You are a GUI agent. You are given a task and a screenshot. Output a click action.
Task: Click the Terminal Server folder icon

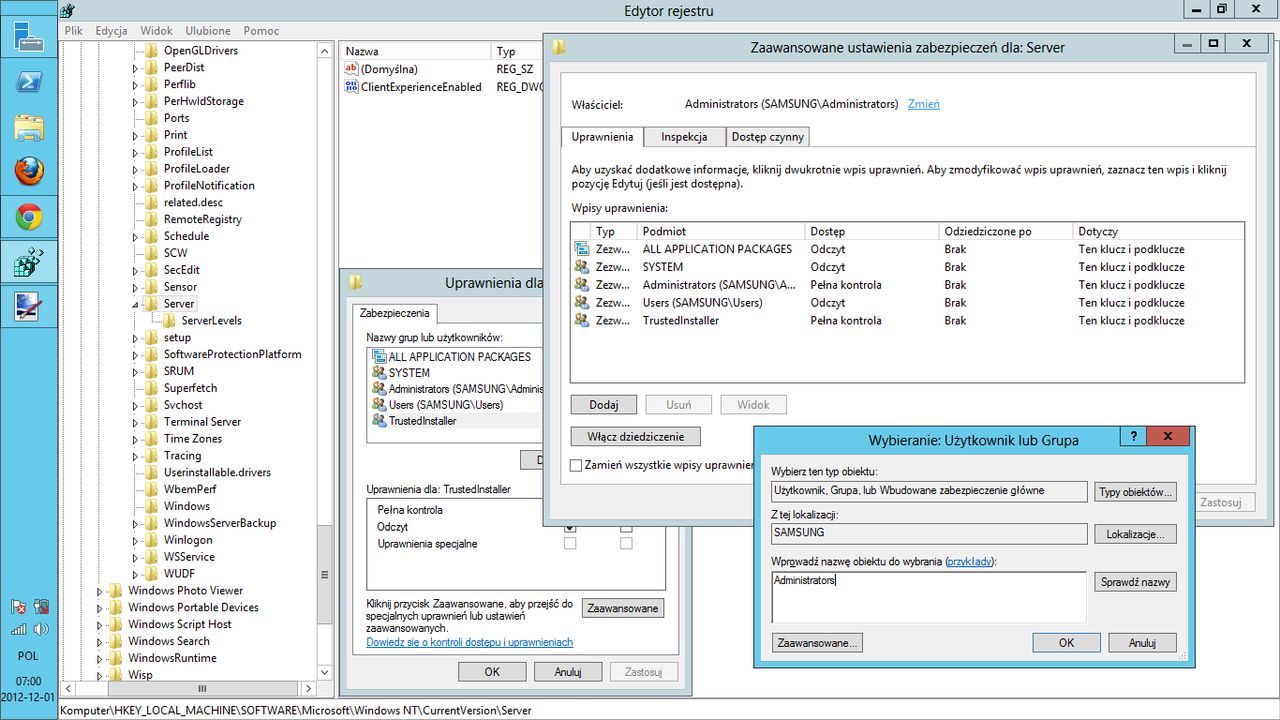pyautogui.click(x=152, y=421)
